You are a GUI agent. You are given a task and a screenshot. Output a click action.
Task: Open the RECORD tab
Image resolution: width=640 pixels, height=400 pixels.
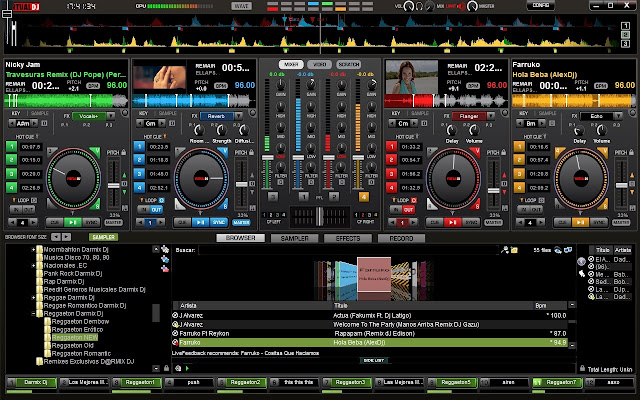click(401, 238)
